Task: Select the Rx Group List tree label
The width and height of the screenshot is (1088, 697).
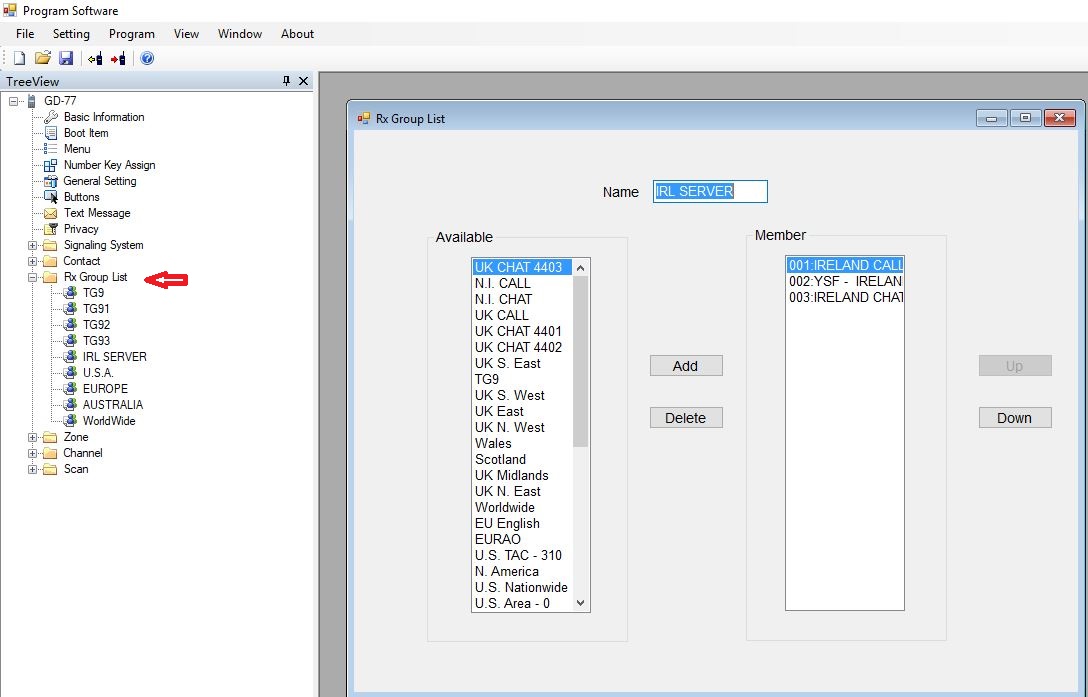Action: coord(96,277)
